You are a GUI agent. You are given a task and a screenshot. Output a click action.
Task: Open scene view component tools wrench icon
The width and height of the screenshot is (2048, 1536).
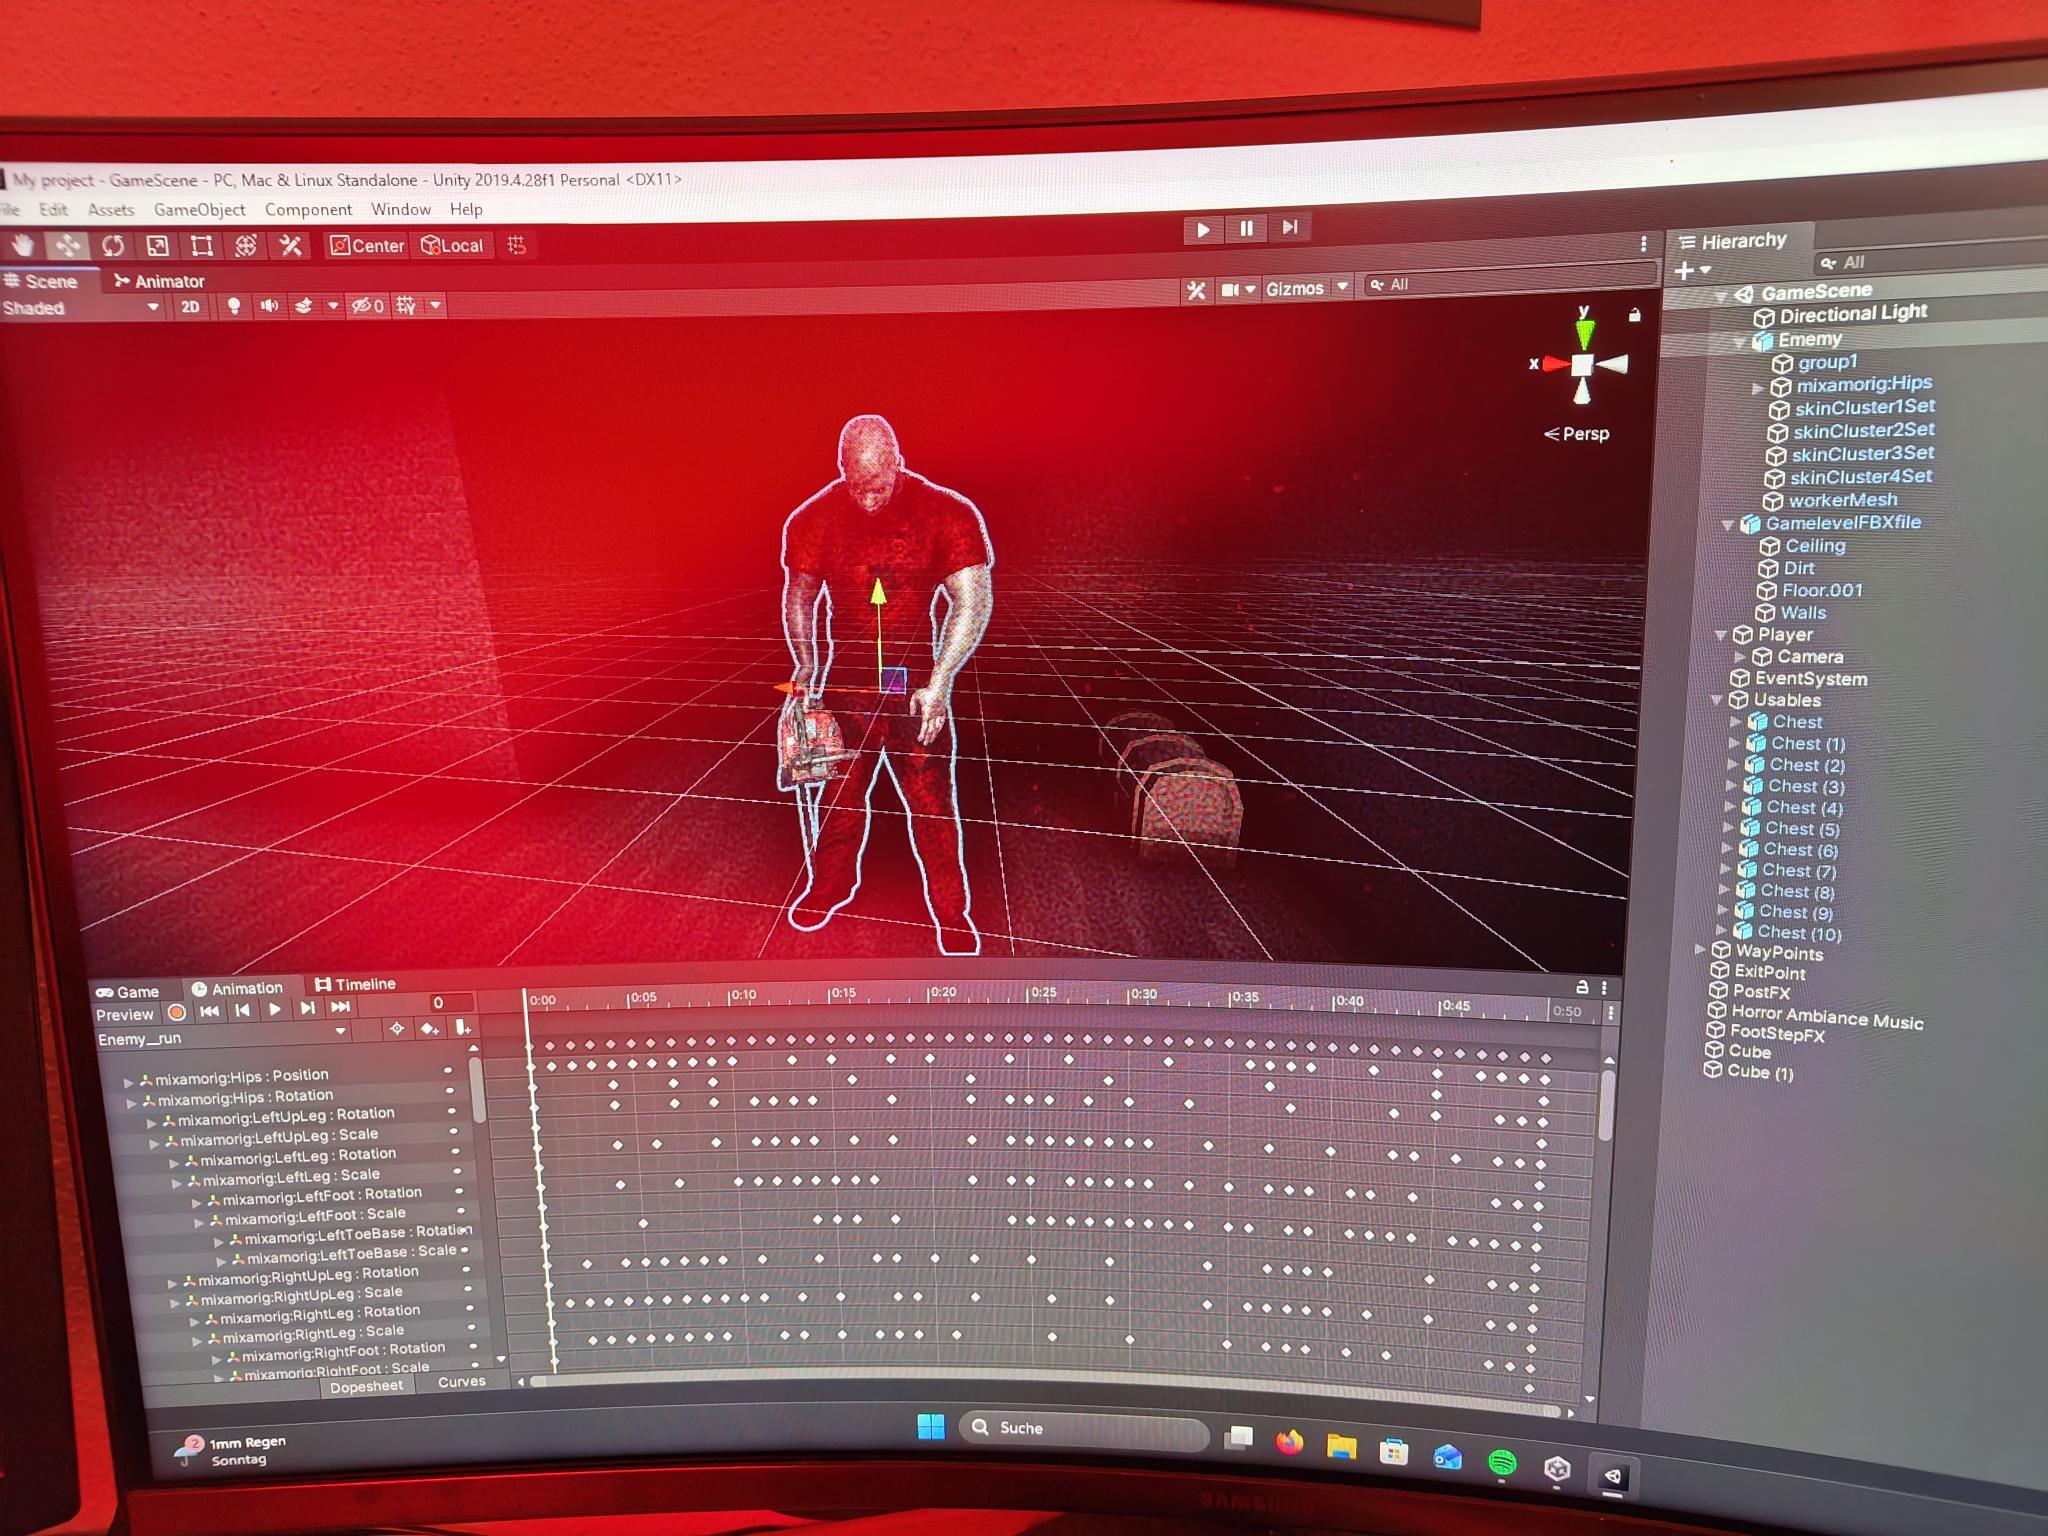(x=1196, y=290)
